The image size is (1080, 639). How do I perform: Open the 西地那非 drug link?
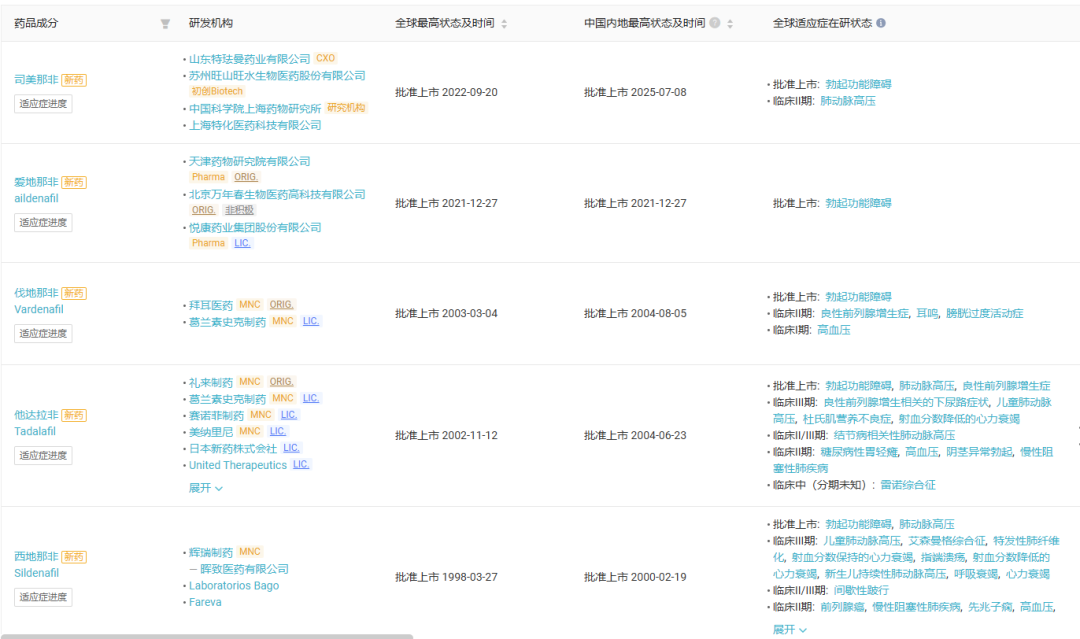36,556
